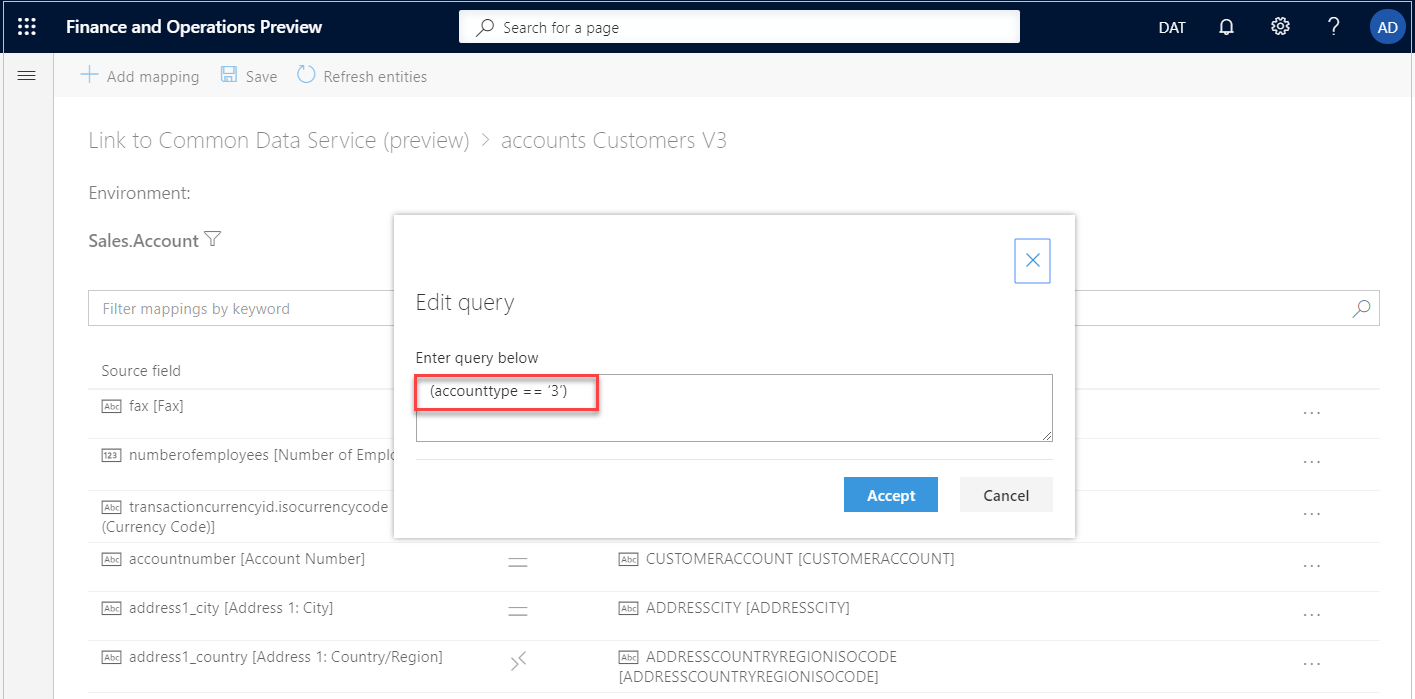Screen dimensions: 1415x699
Task: Click Add mapping in the toolbar
Action: tap(140, 76)
